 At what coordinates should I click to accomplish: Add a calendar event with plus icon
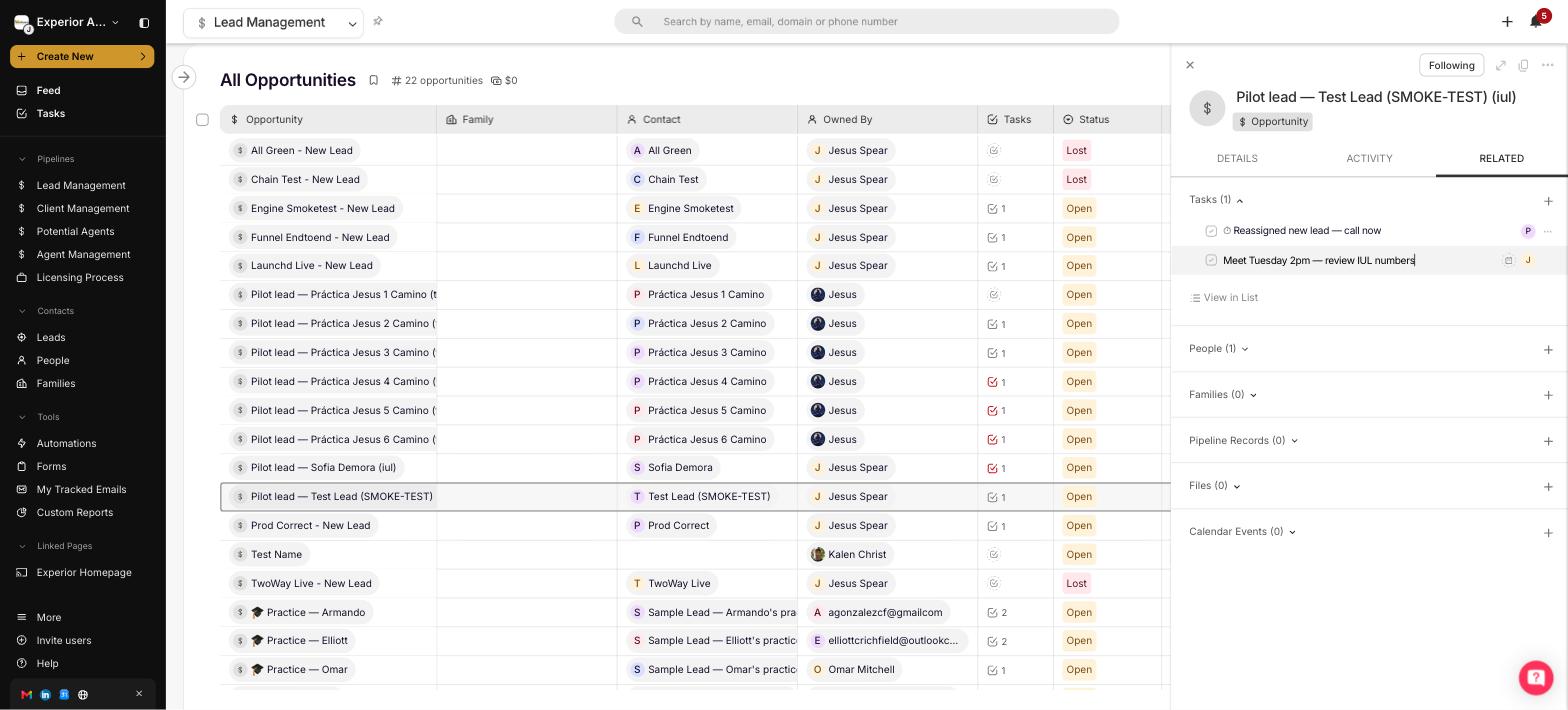coord(1548,533)
